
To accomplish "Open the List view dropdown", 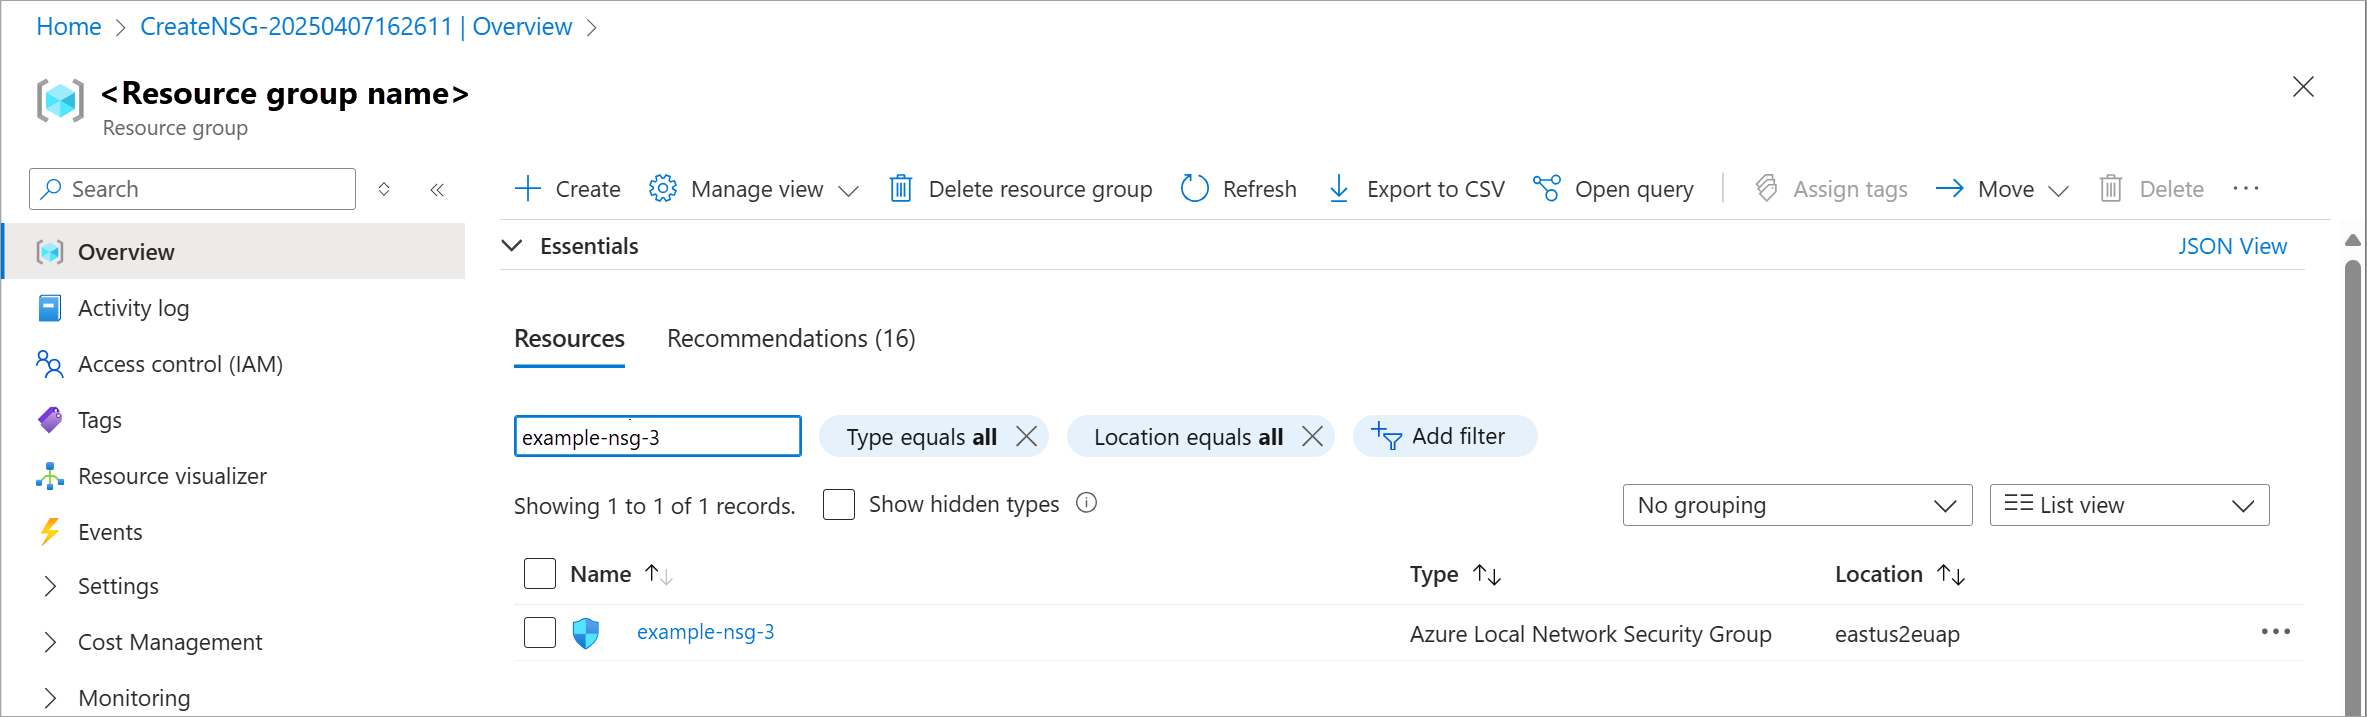I will pyautogui.click(x=2128, y=505).
